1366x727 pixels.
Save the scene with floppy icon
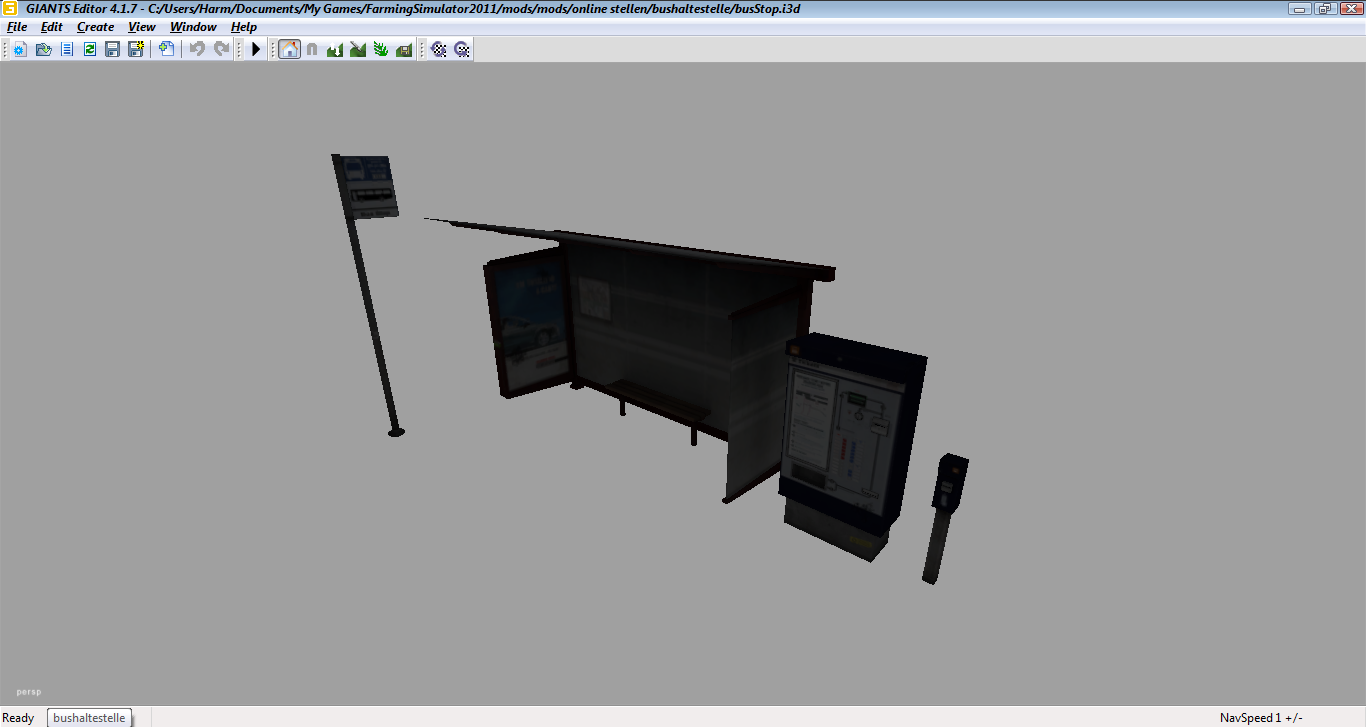[x=113, y=49]
